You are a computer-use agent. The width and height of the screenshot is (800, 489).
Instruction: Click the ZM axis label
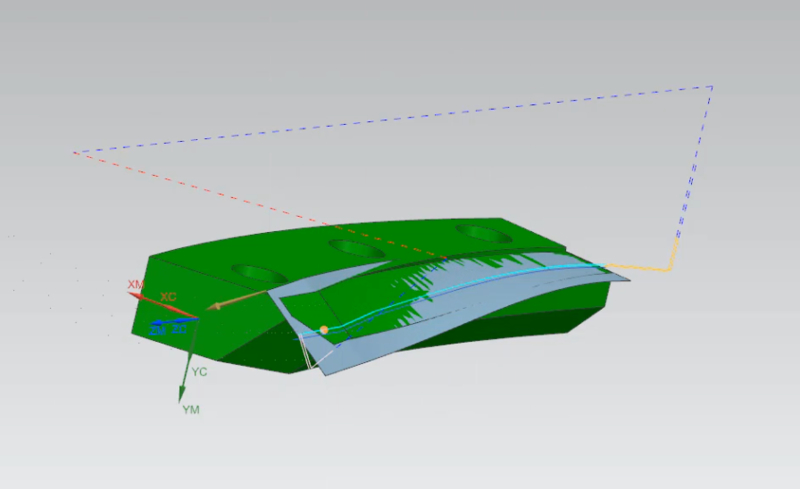pyautogui.click(x=158, y=331)
